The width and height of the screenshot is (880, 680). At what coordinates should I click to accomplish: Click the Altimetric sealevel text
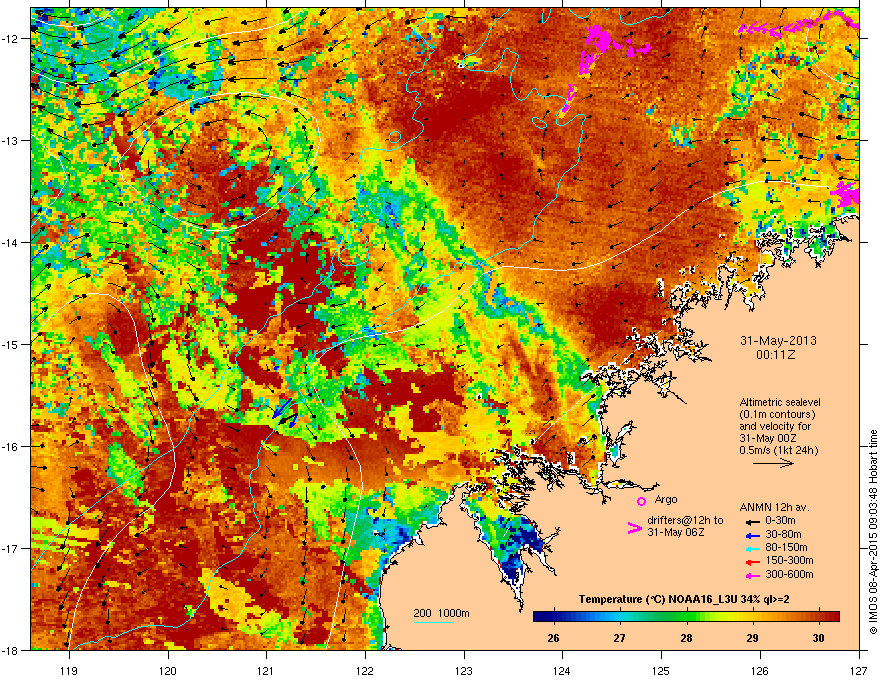(780, 402)
